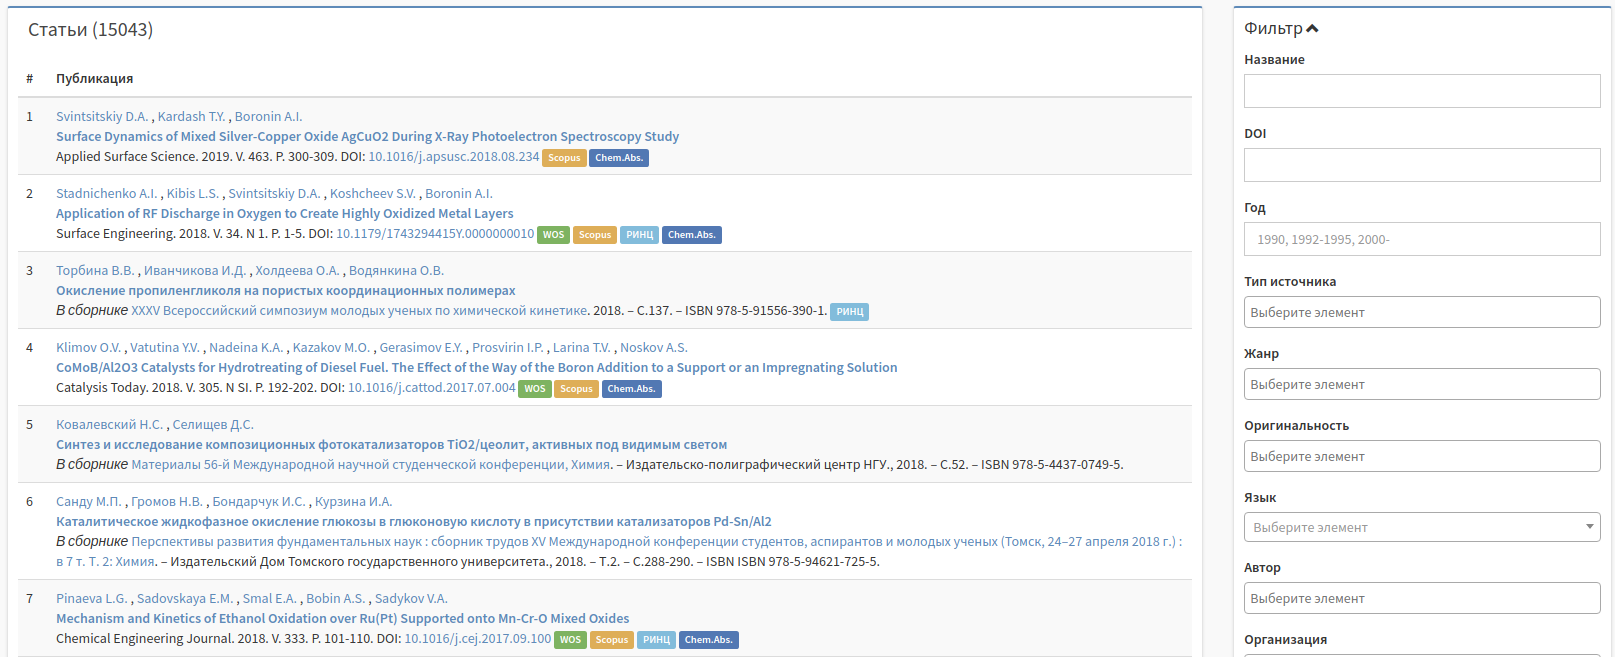Open the Язык dropdown arrow
Screen dimensions: 1615x657
tap(1589, 527)
